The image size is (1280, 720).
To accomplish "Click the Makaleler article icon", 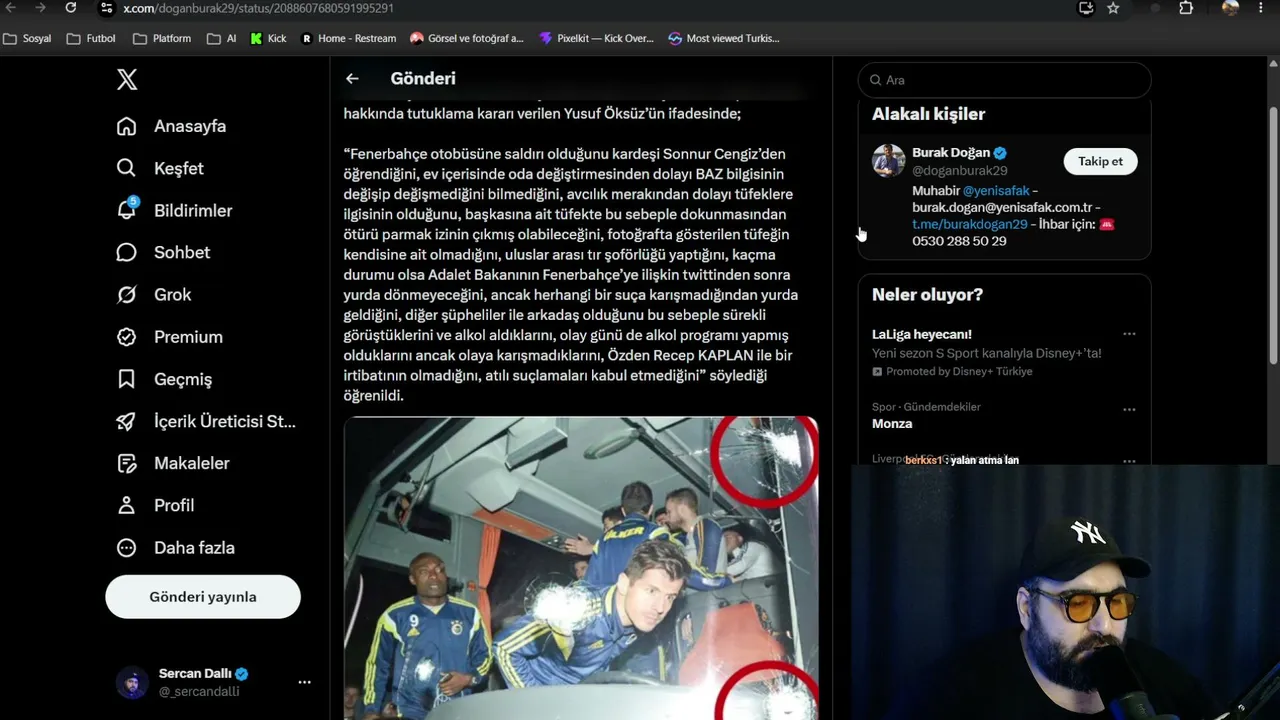I will pyautogui.click(x=126, y=463).
